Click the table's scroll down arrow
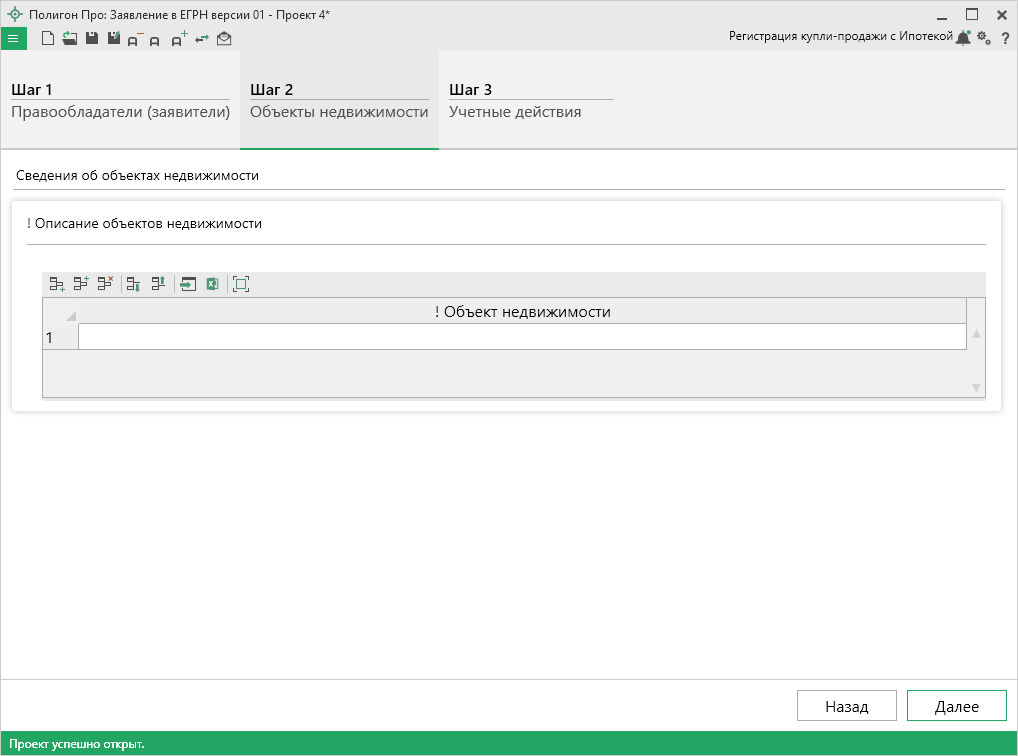1018x756 pixels. click(976, 387)
